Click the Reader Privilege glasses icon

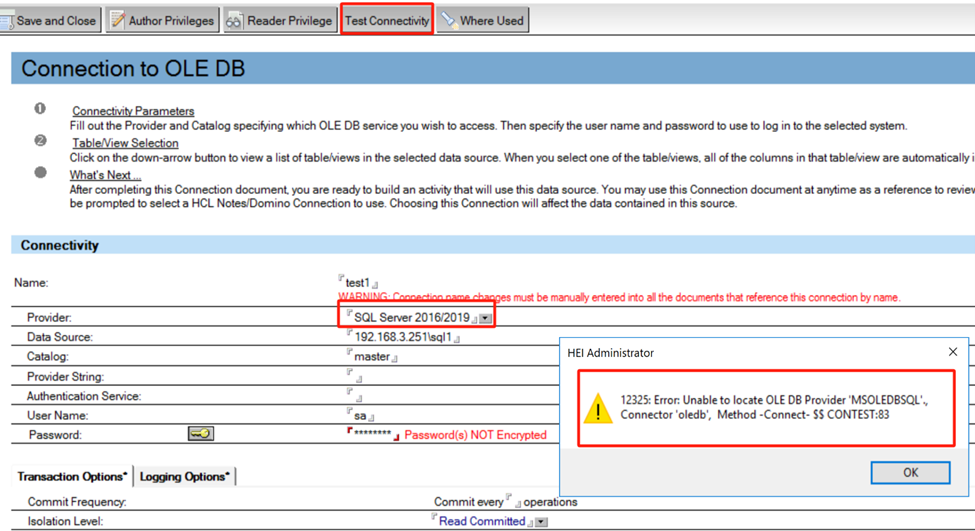235,20
